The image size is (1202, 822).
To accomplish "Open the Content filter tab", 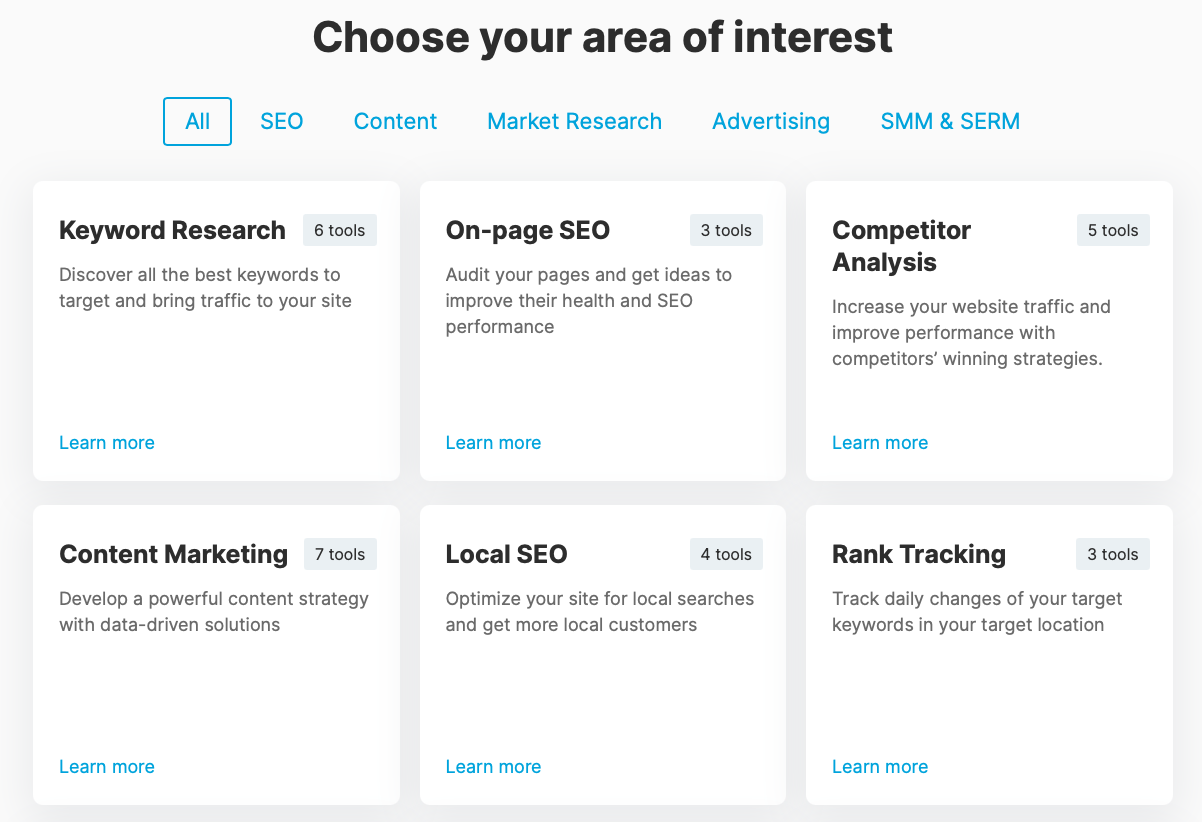I will (x=395, y=121).
